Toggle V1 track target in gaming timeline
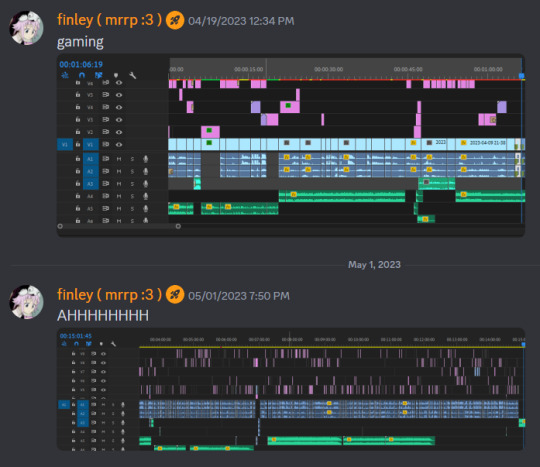 pos(90,144)
